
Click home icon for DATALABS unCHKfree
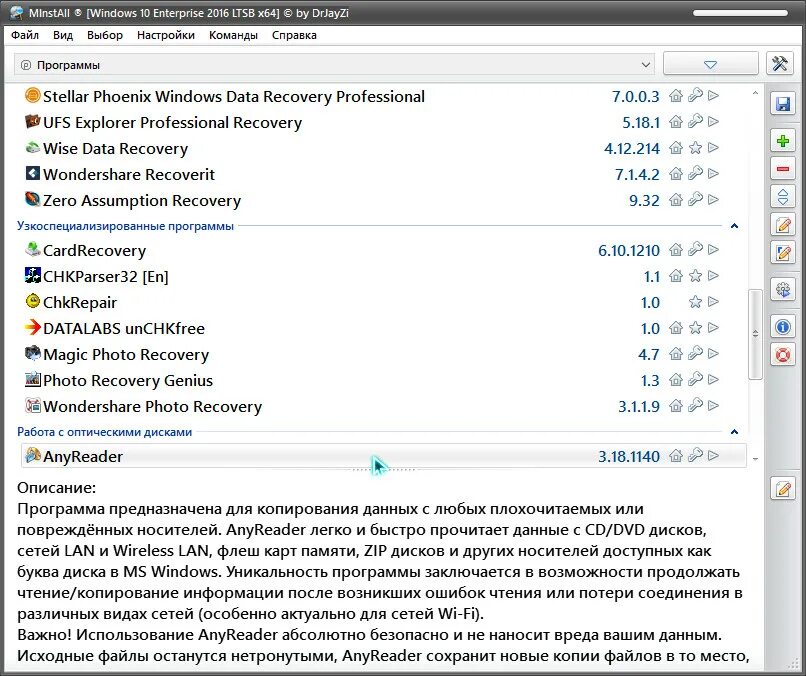675,327
